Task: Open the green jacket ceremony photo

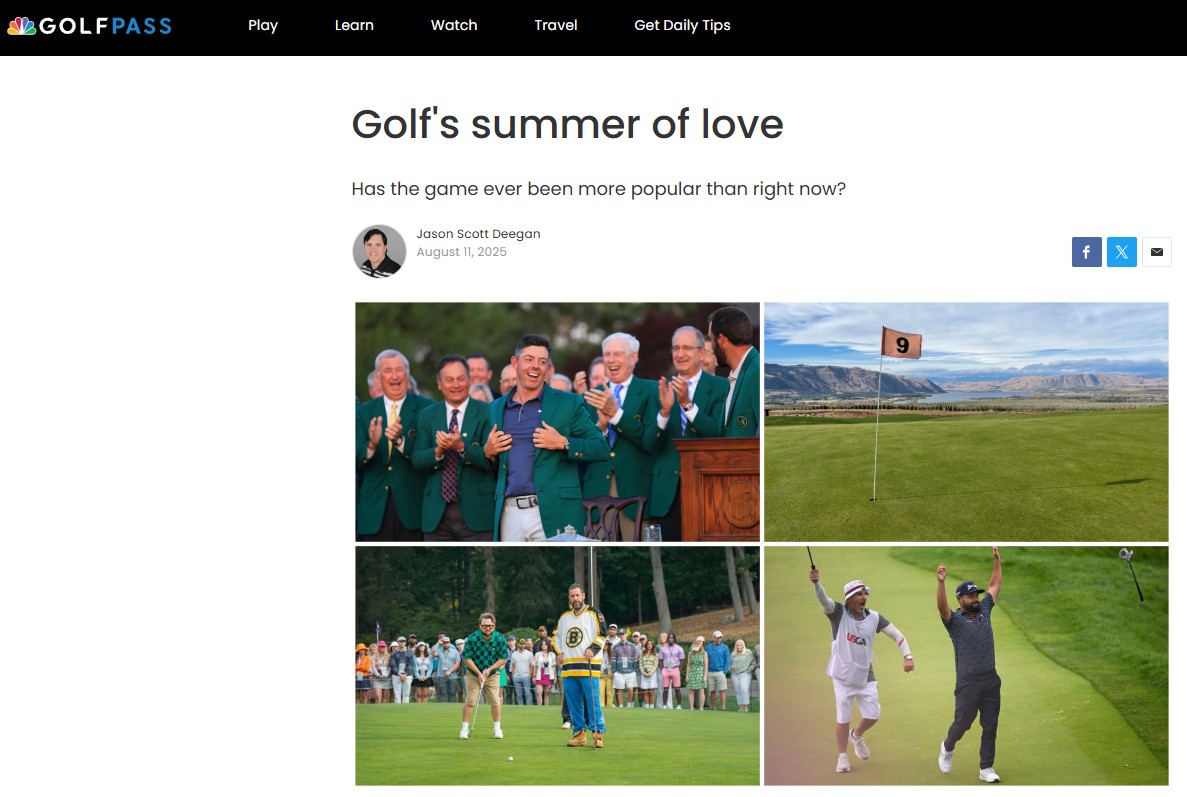Action: tap(557, 422)
